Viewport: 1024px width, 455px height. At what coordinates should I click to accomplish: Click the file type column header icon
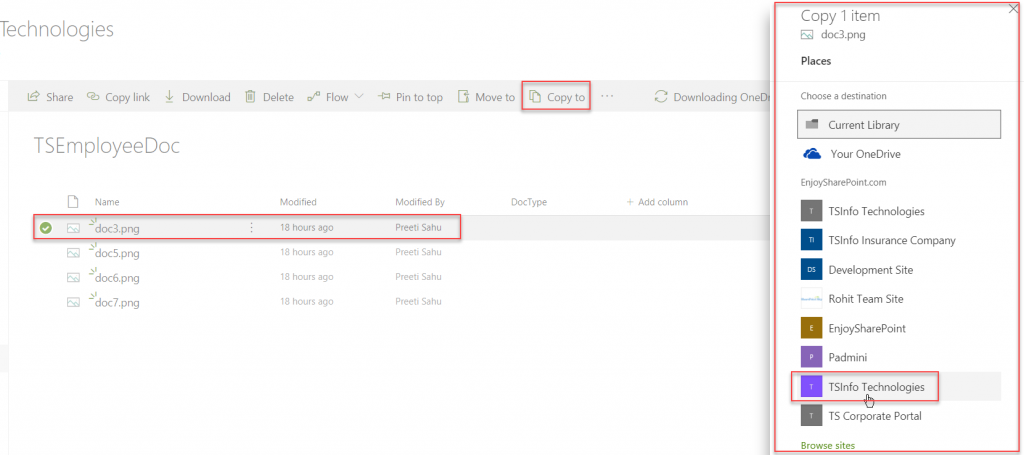click(x=73, y=202)
